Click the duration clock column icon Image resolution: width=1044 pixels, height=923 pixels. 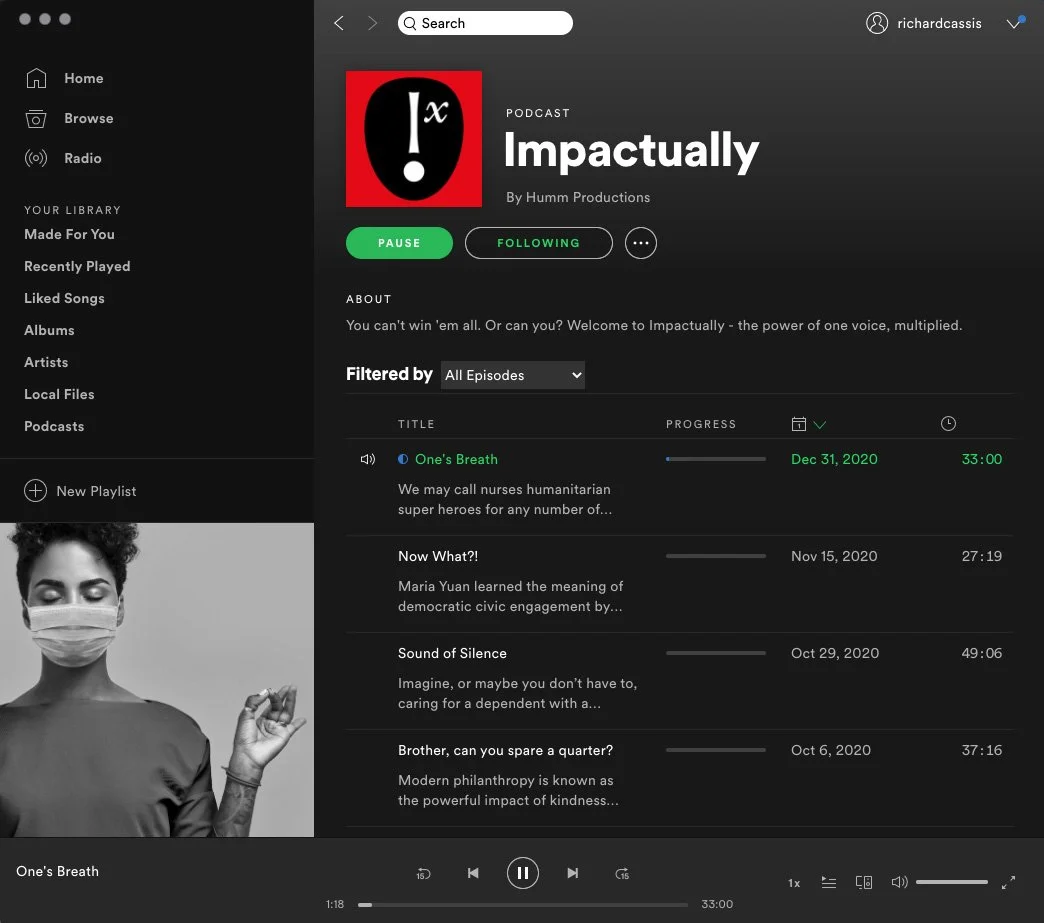948,424
